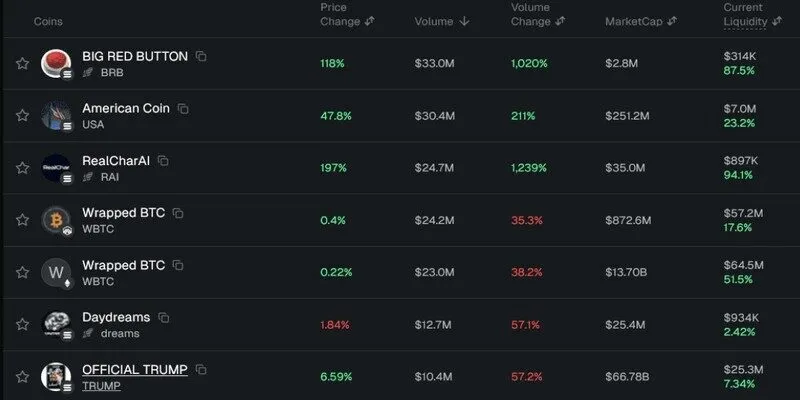Copy RealCharAI address icon
This screenshot has height=400, width=800.
[x=163, y=161]
